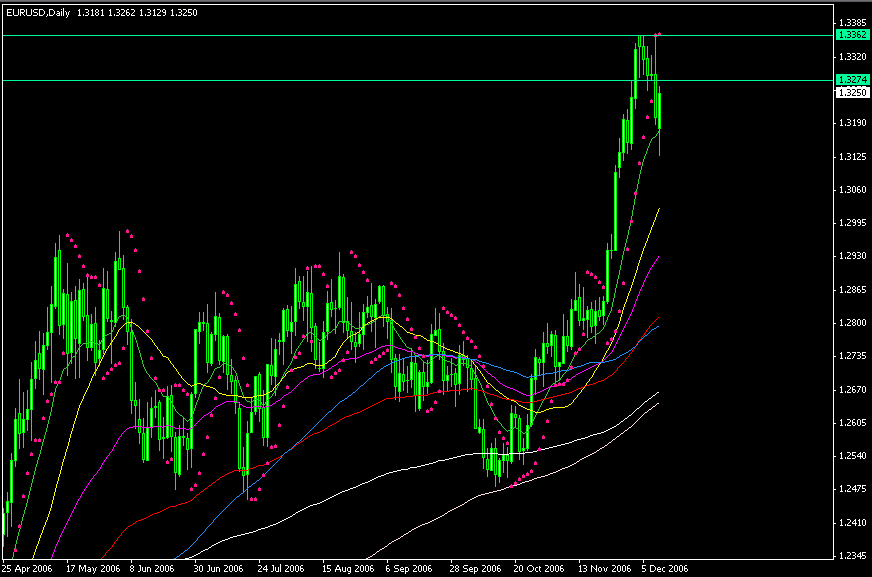Click the 1.3190 price scale value
872x577 pixels.
point(853,123)
